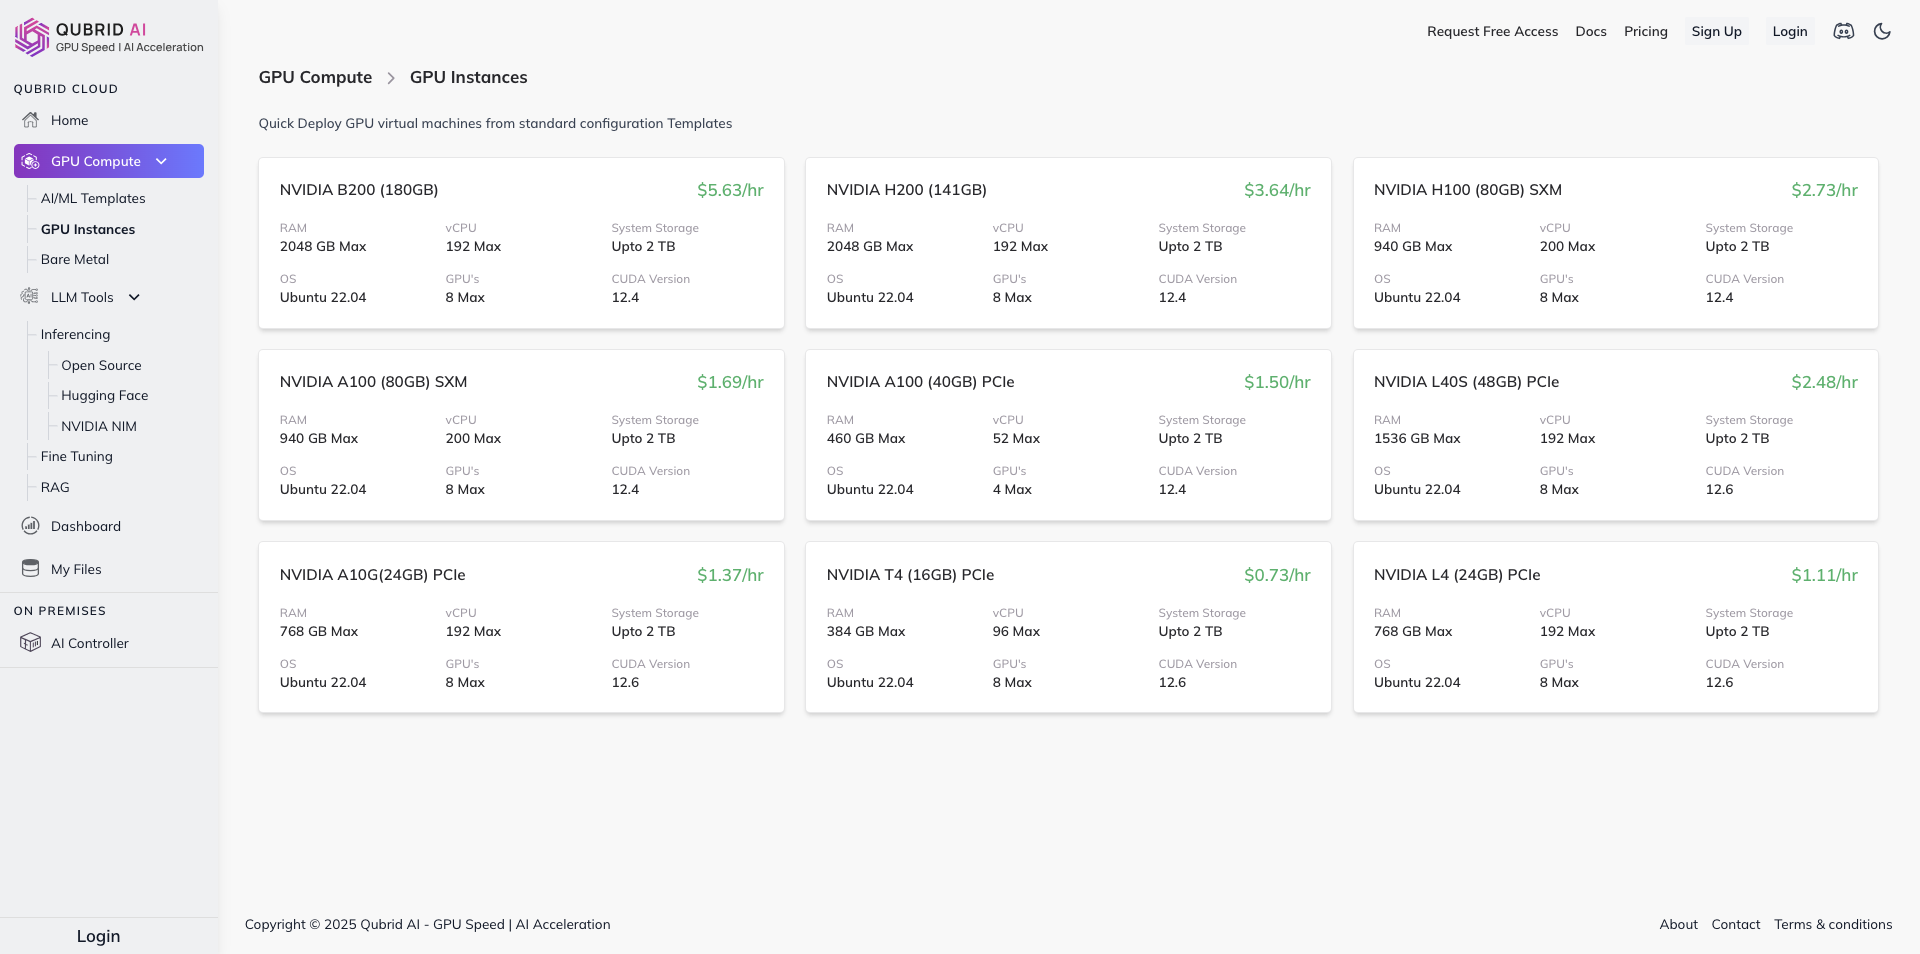1920x954 pixels.
Task: Click the $1.37/hr price
Action: tap(730, 575)
